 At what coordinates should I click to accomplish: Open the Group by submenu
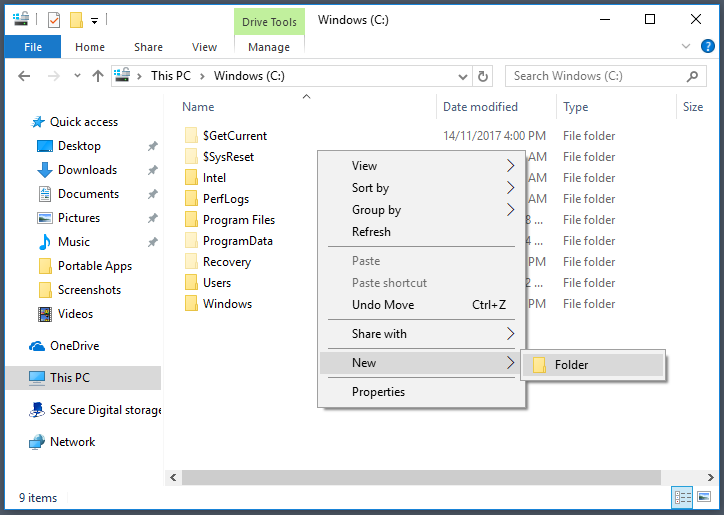click(x=422, y=210)
